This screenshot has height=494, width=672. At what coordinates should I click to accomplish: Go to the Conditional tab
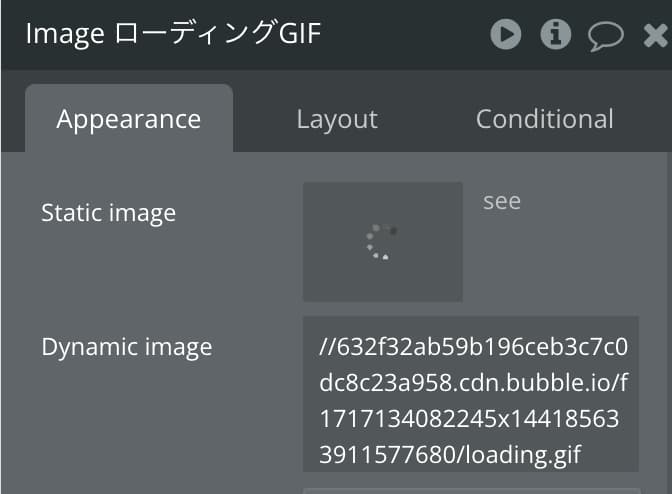coord(545,119)
